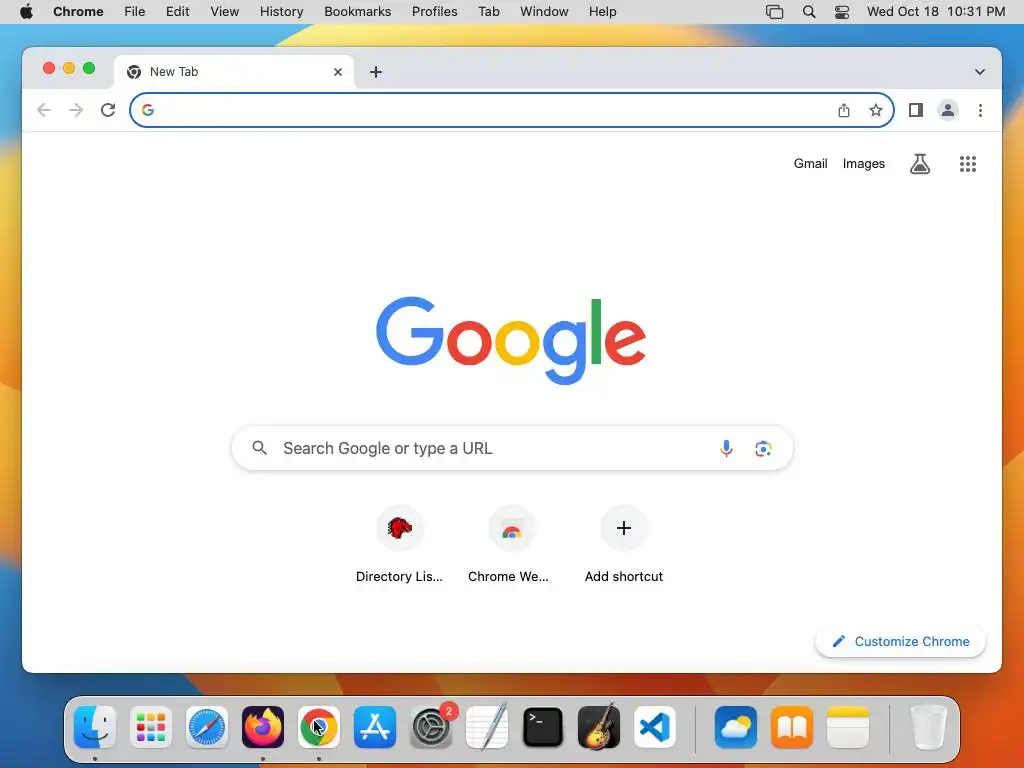
Task: Open Finder from the Dock
Action: 95,726
